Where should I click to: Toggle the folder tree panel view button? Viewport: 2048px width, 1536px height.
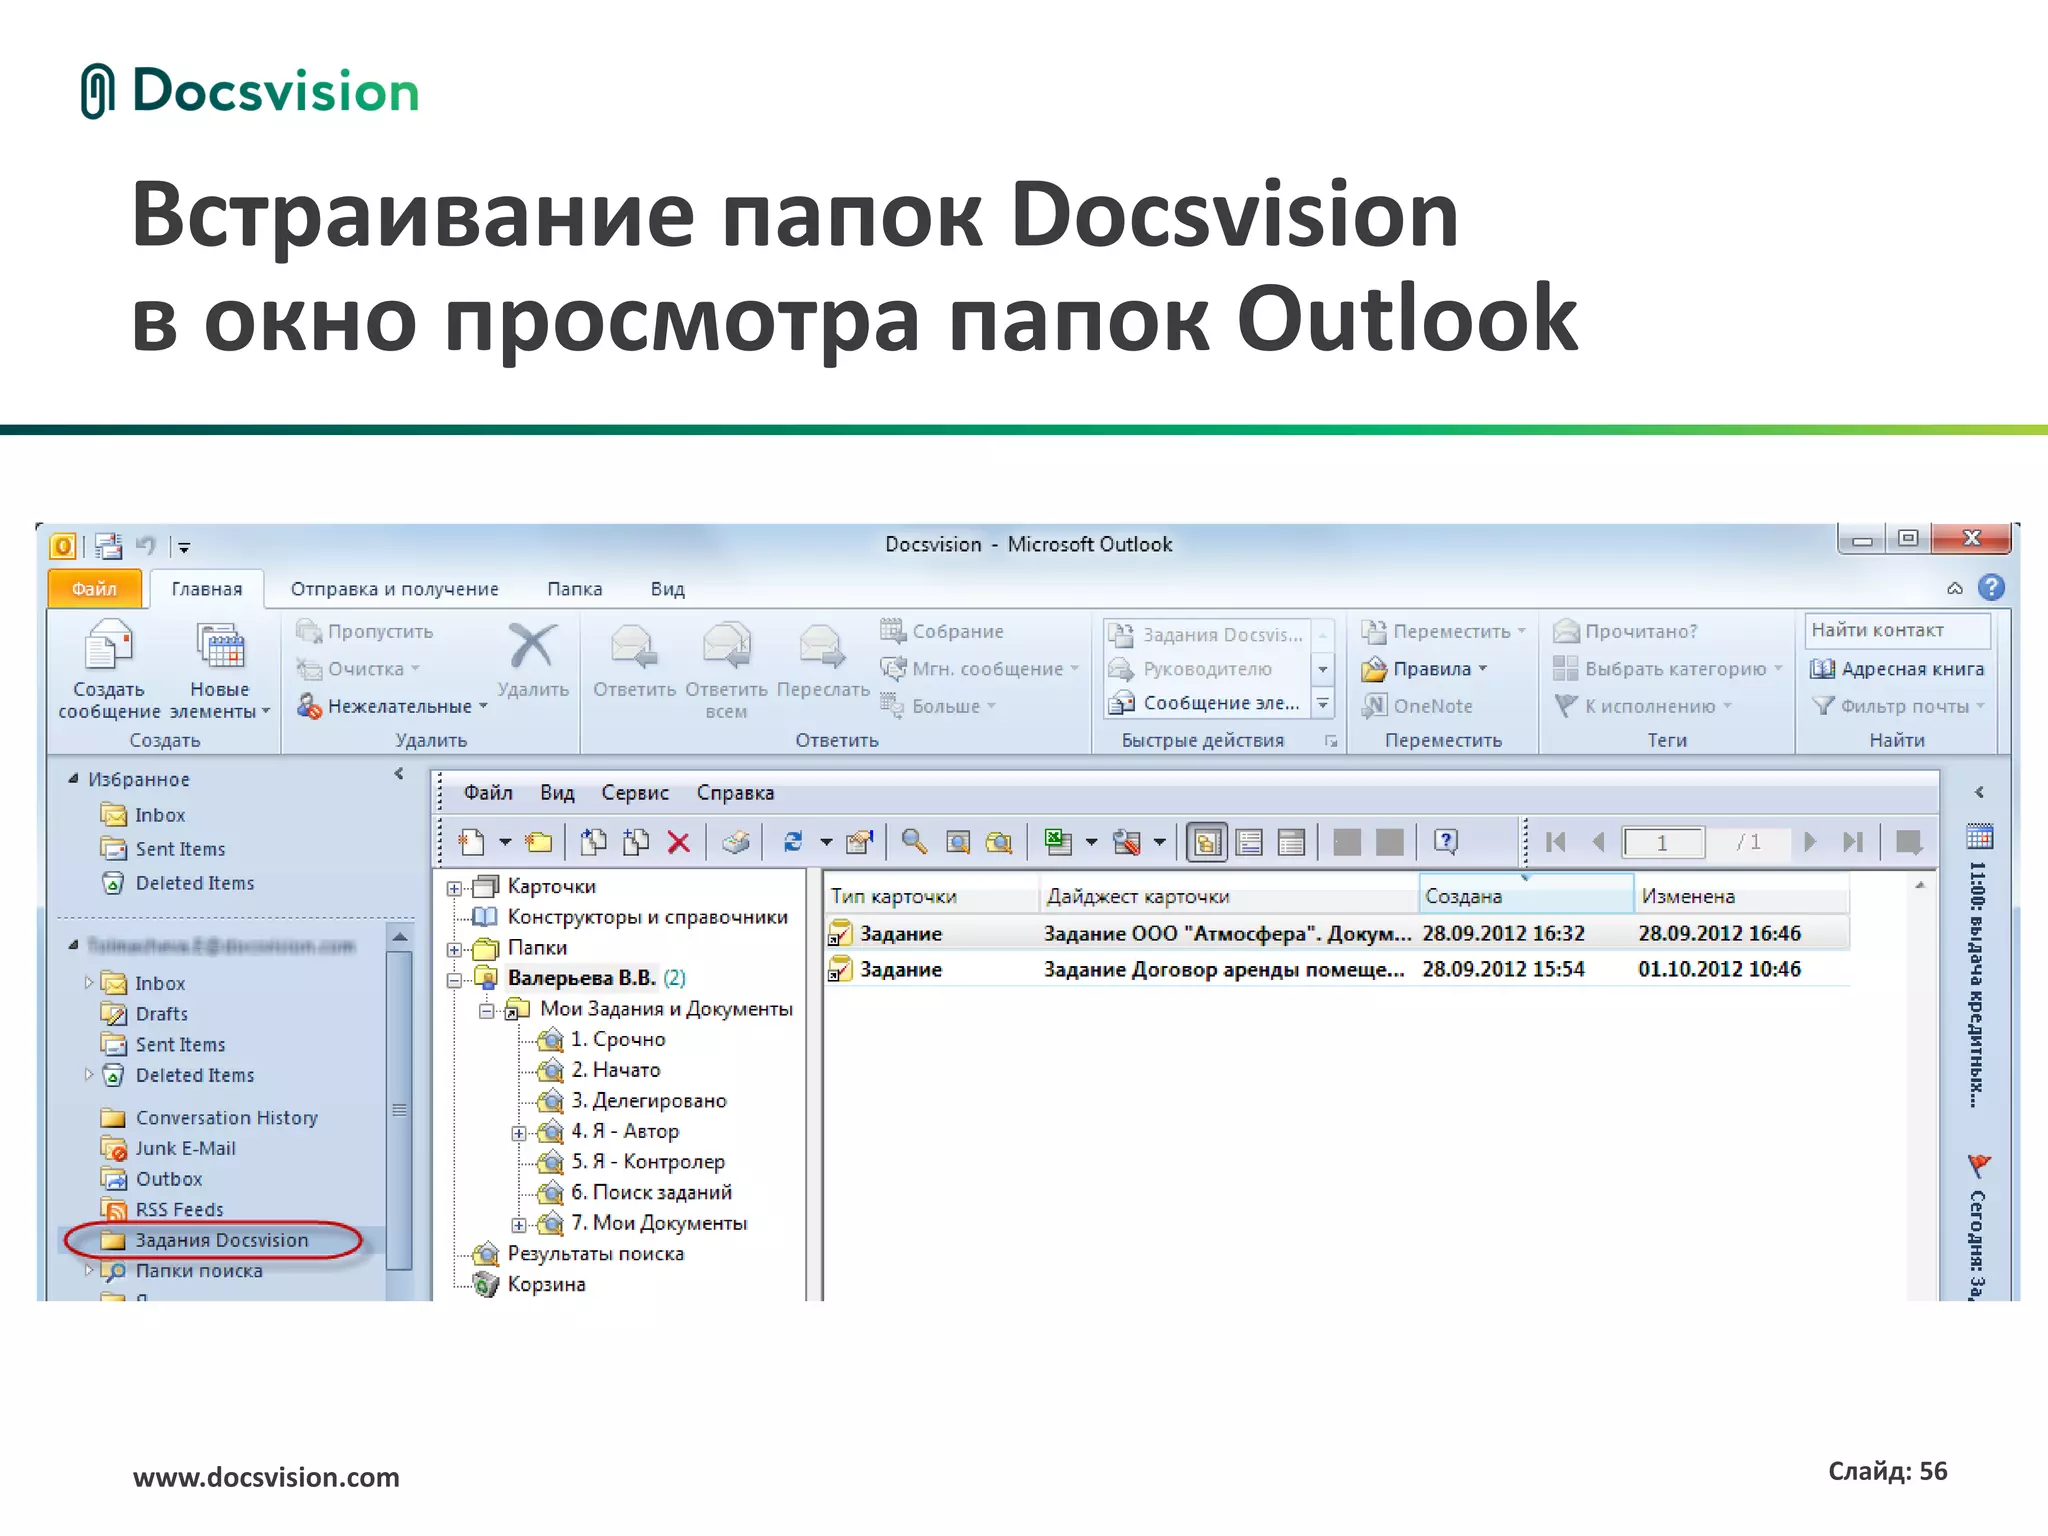tap(1207, 842)
